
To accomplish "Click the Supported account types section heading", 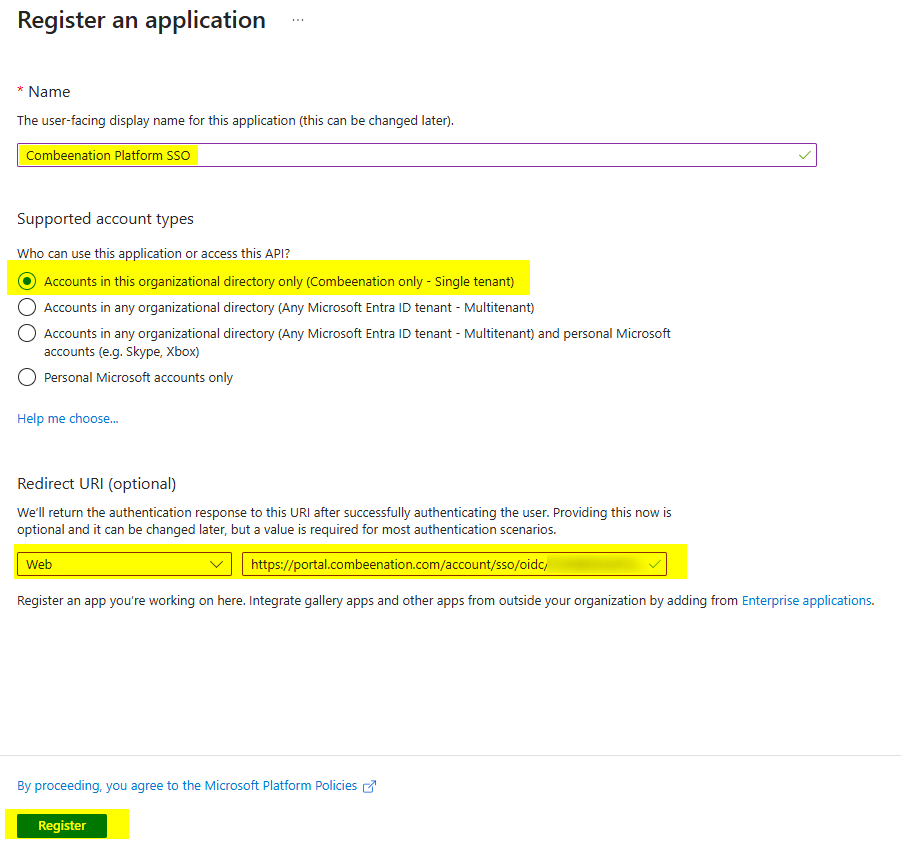I will coord(105,219).
